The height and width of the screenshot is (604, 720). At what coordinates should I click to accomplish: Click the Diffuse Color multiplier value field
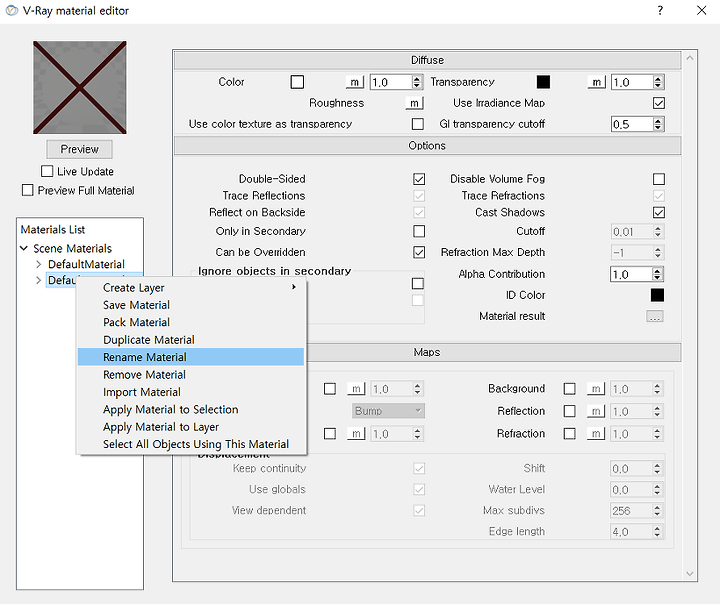[391, 82]
